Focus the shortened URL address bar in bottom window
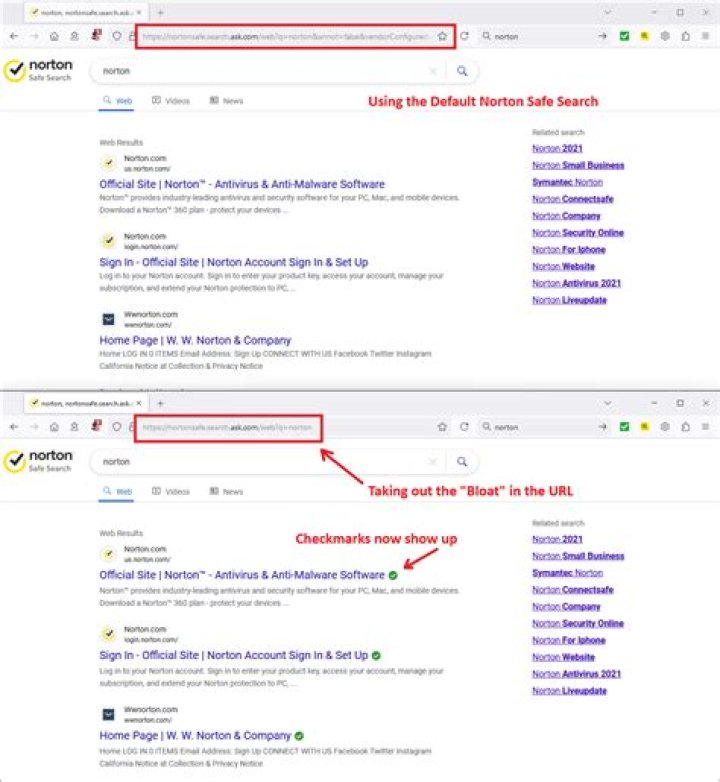The height and width of the screenshot is (782, 720). [227, 427]
